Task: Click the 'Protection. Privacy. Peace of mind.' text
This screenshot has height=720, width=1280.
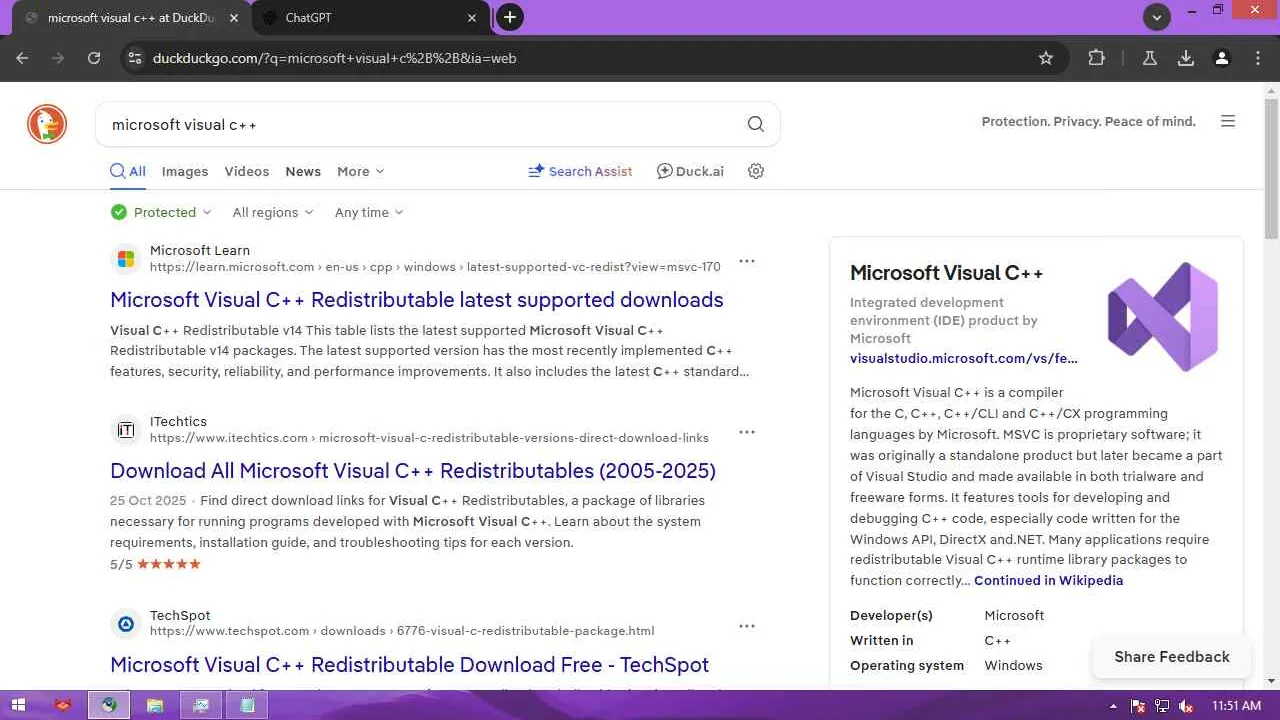Action: (1088, 122)
